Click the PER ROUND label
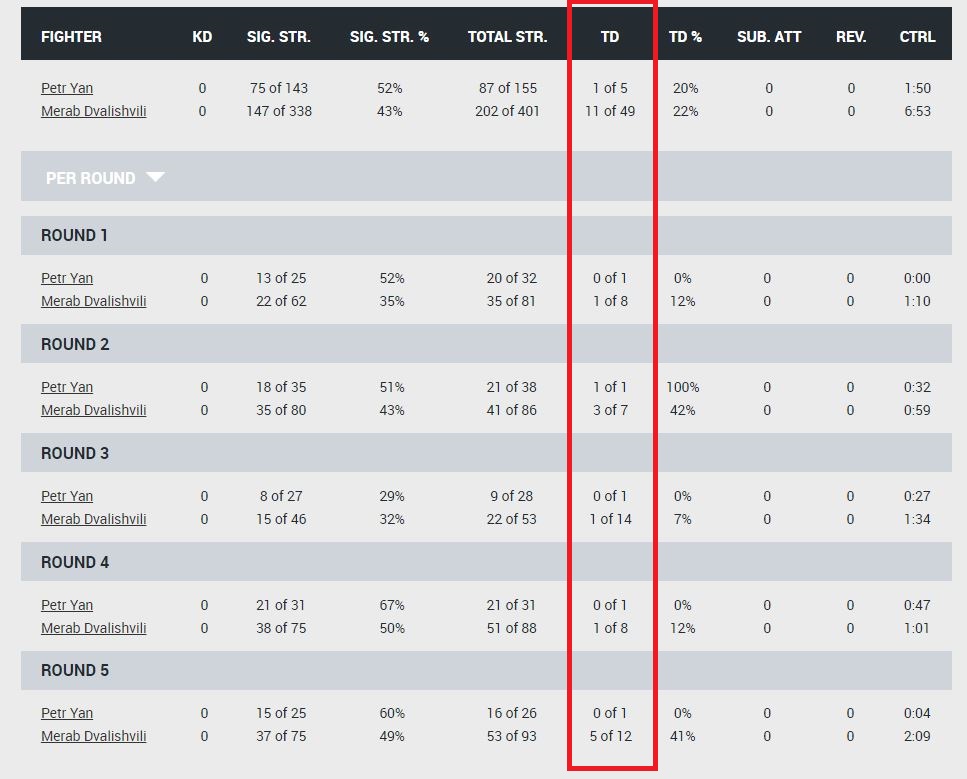Screen dimensions: 967x779 point(91,178)
